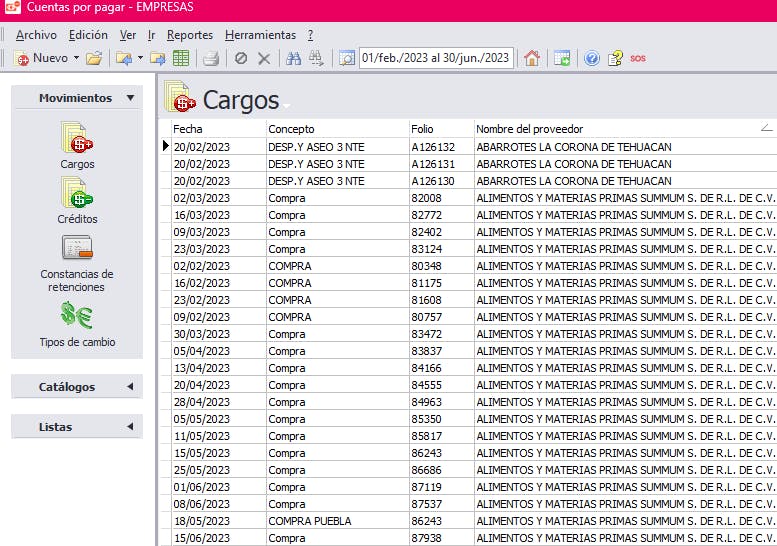Open Tipos de cambio in the sidebar
777x546 pixels.
click(77, 324)
